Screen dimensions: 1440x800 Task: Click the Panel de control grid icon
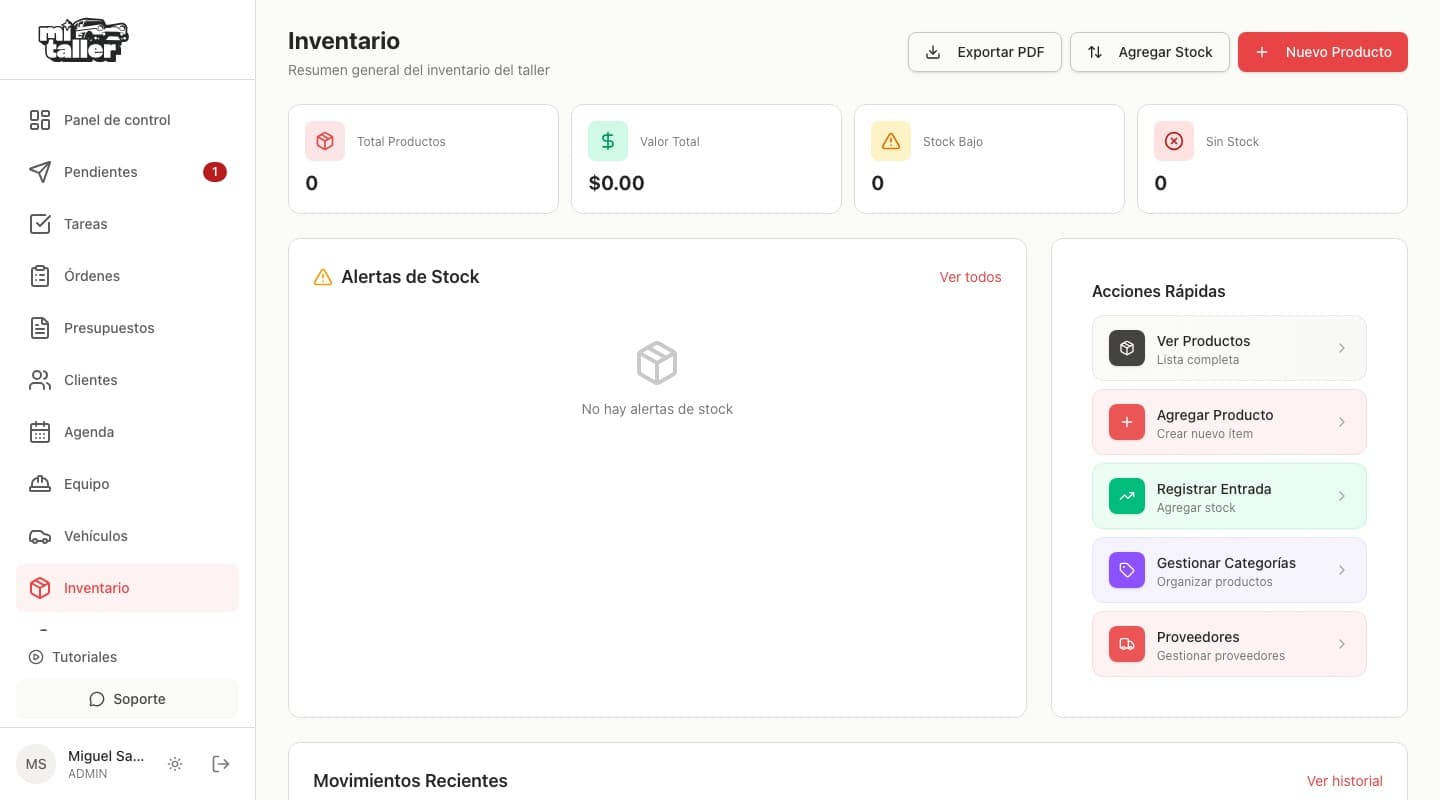[40, 120]
